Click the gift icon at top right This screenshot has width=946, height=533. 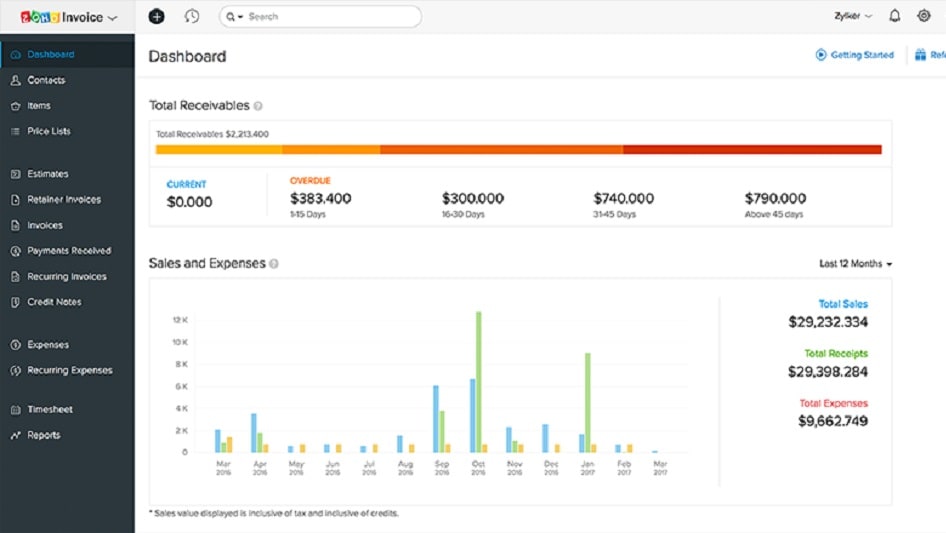(x=920, y=55)
